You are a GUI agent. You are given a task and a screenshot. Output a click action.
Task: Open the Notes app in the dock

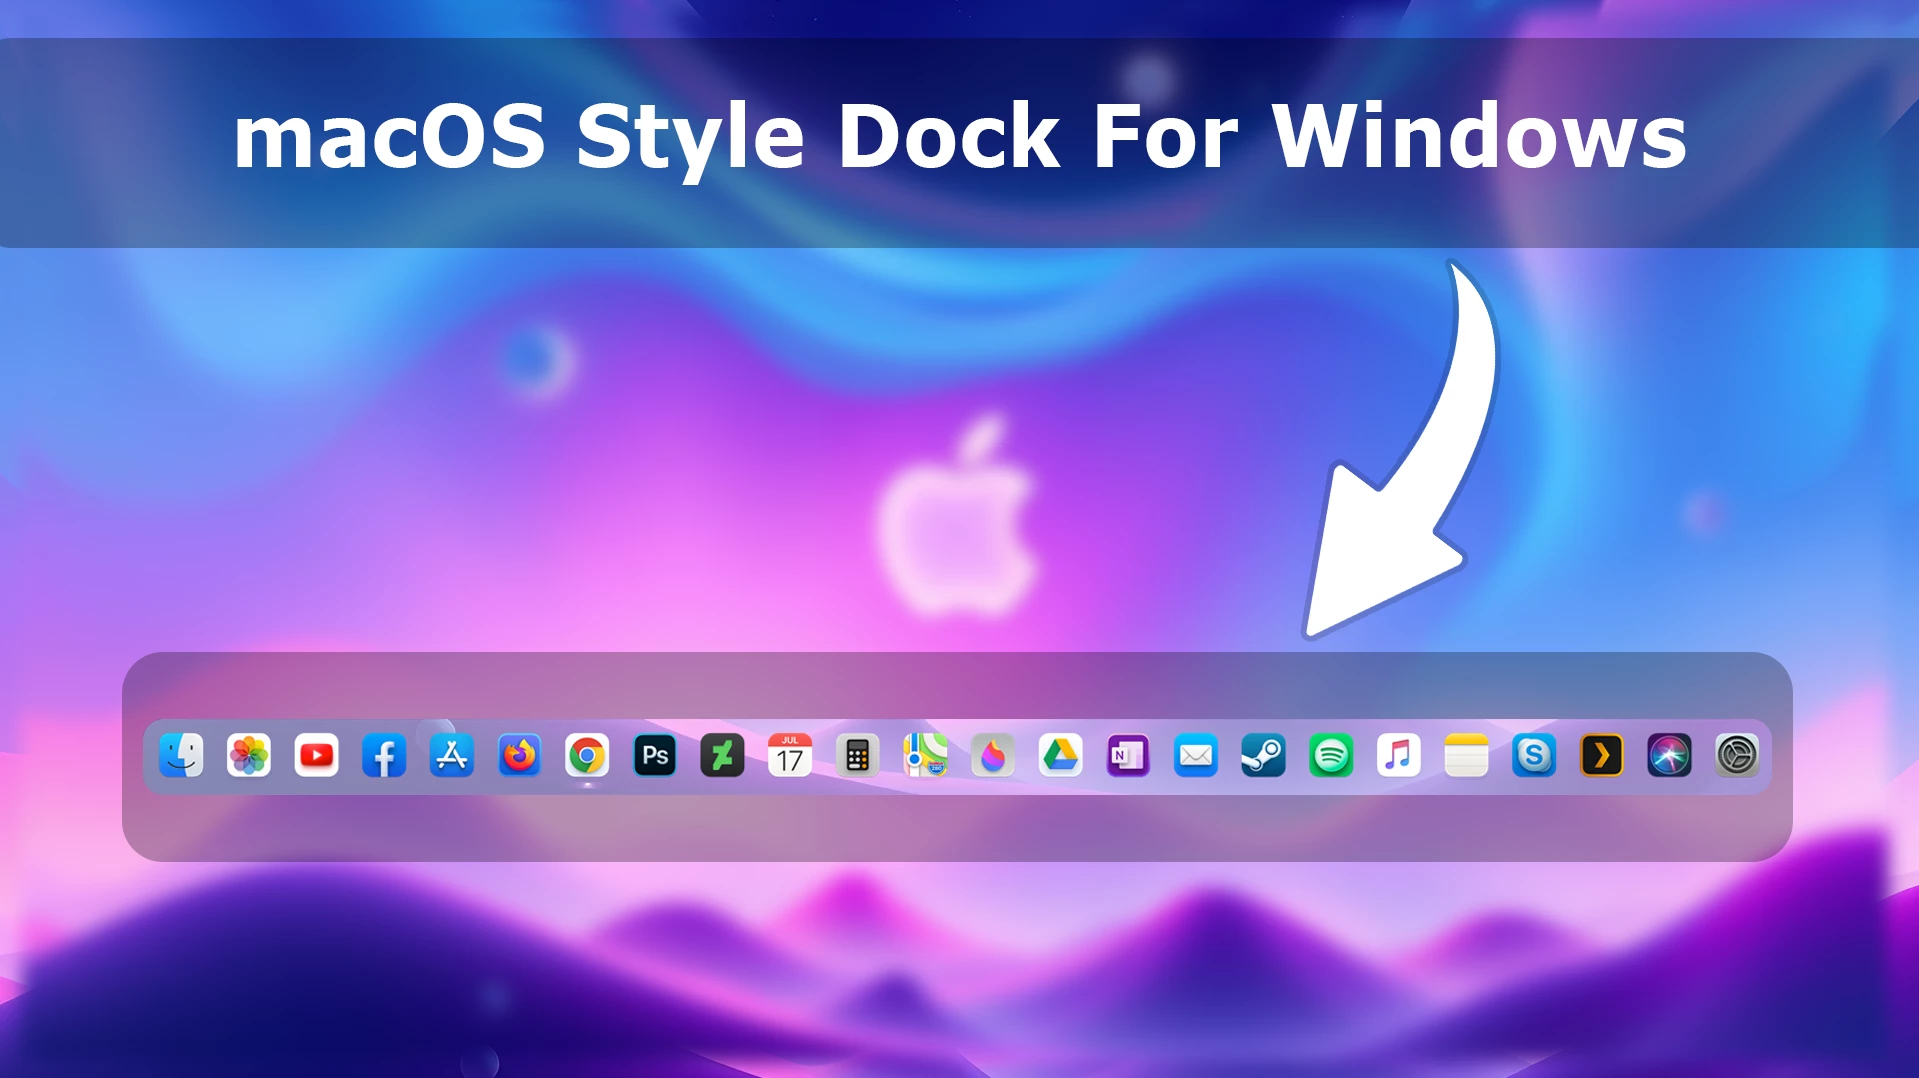1466,756
